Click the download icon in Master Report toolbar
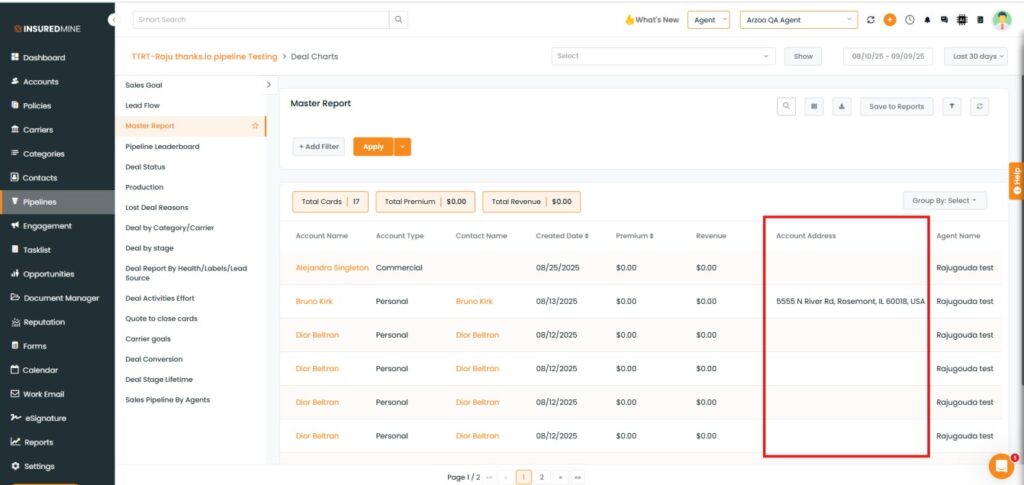 tap(842, 106)
